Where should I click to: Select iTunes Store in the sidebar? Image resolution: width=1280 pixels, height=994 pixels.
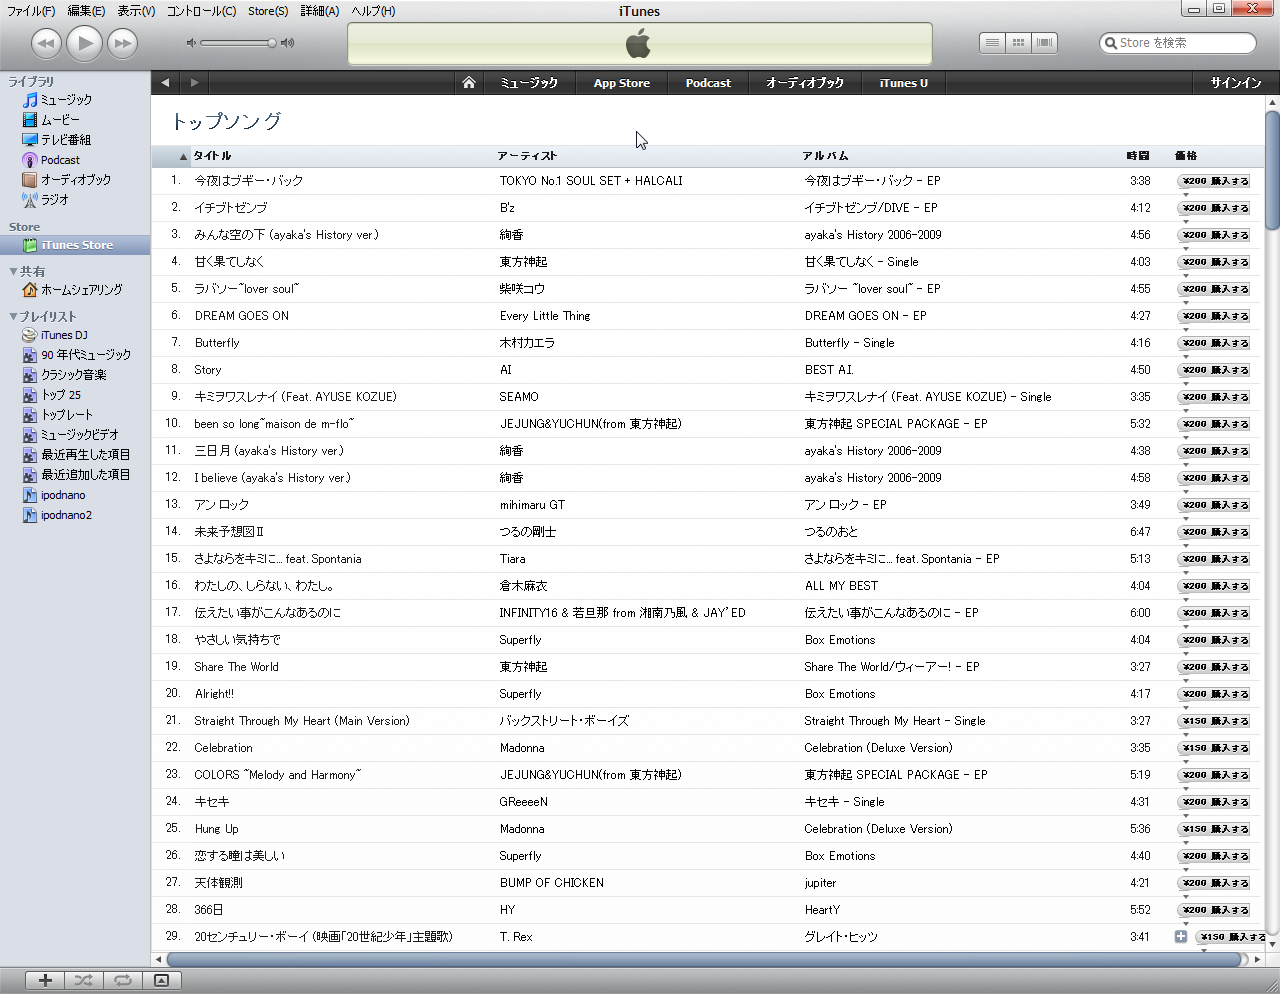(x=75, y=245)
